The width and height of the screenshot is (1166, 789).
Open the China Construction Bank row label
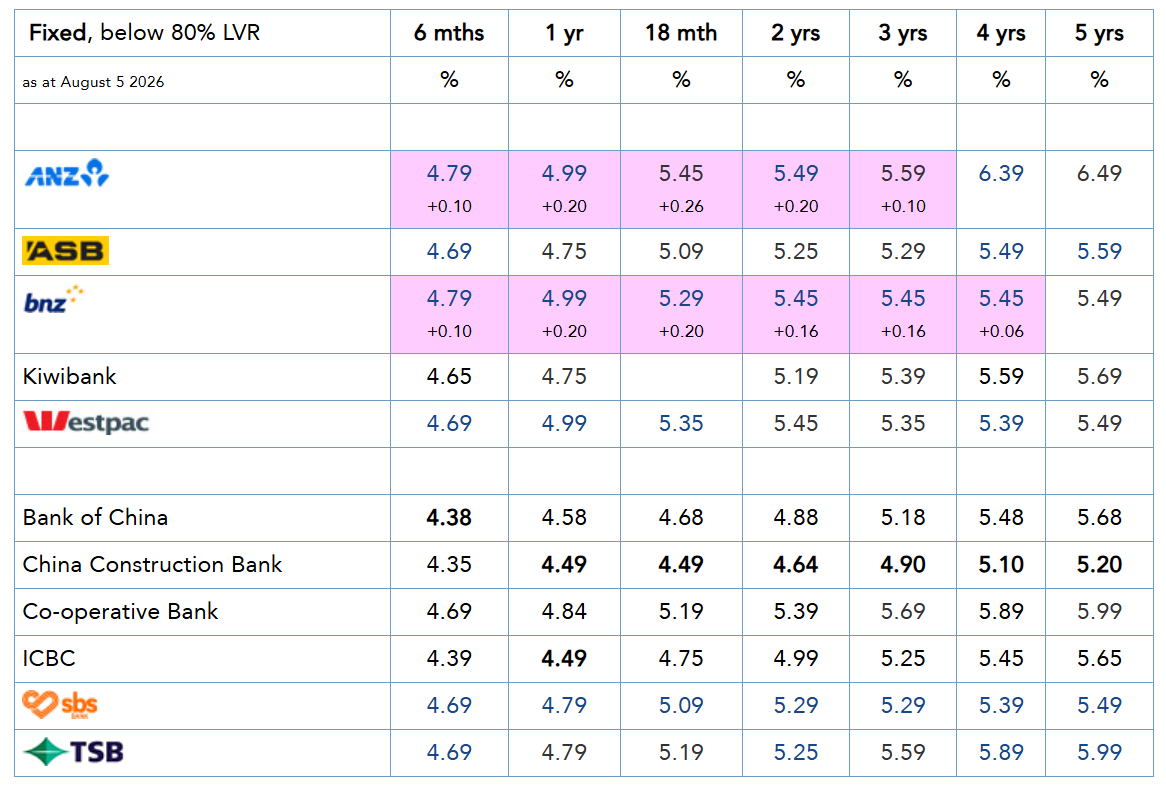point(152,564)
